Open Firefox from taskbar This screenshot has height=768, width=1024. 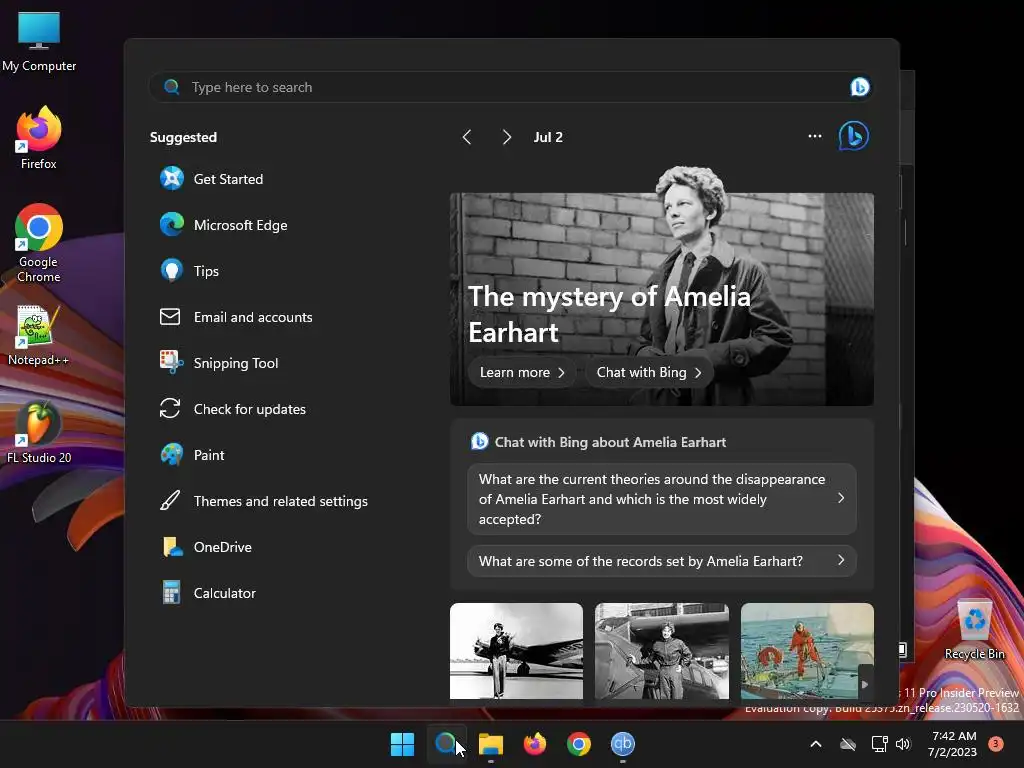pos(535,744)
